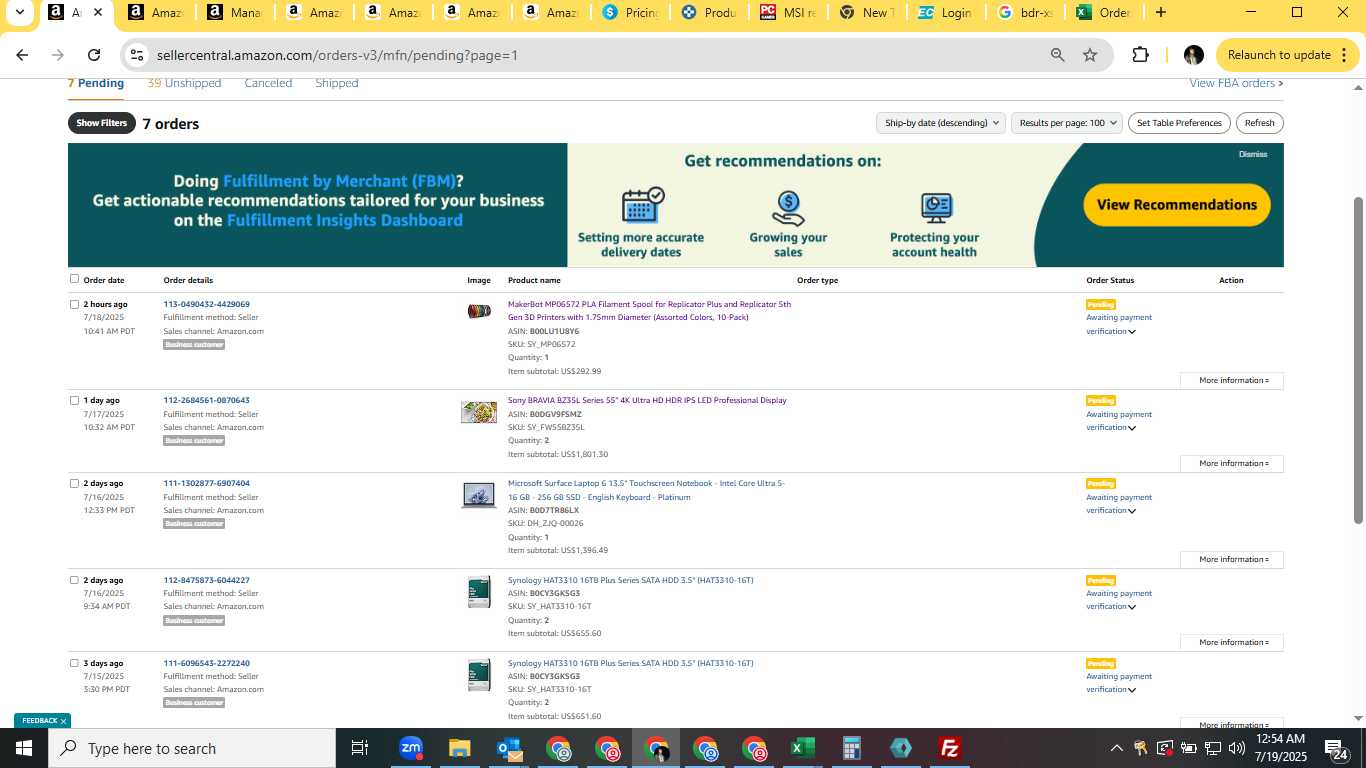Image resolution: width=1366 pixels, height=768 pixels.
Task: Switch to the Pricing browser tab
Action: (x=633, y=13)
